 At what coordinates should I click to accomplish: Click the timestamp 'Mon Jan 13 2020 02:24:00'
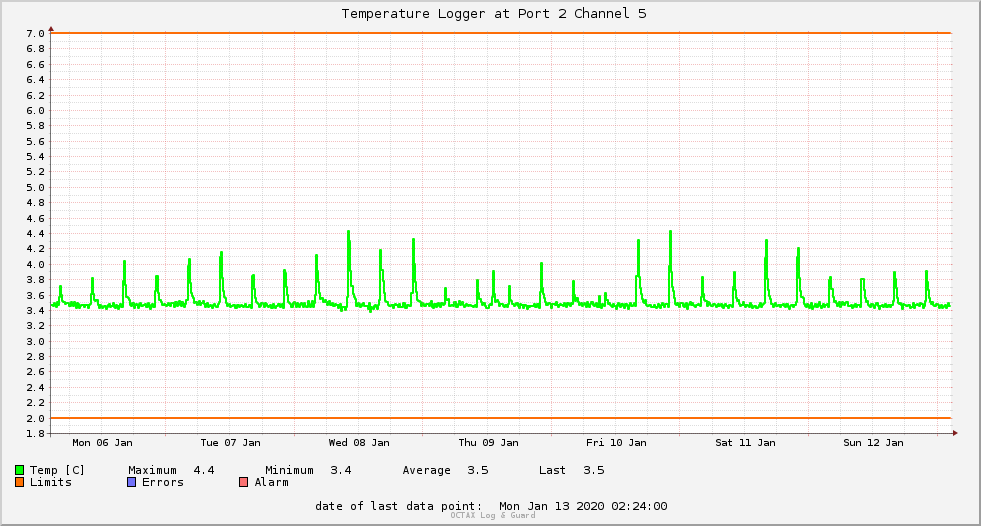click(583, 506)
